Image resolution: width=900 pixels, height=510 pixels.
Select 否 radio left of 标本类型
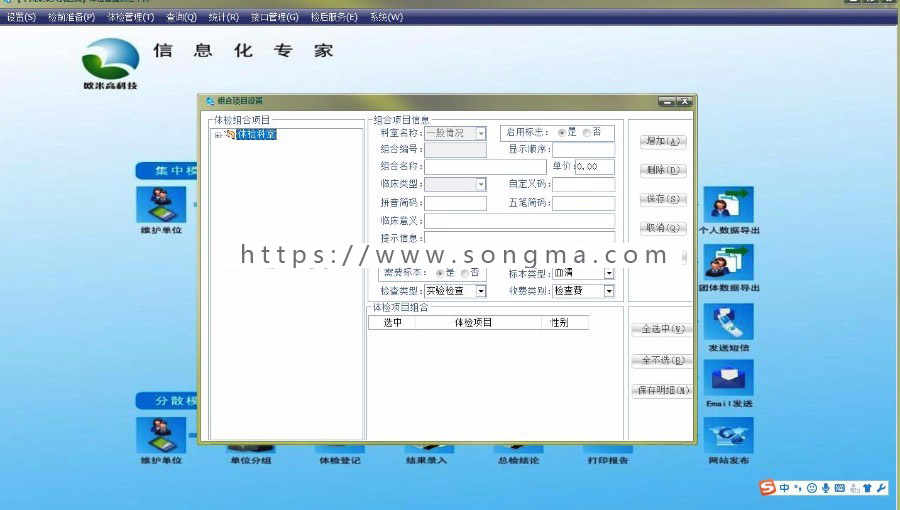(465, 273)
